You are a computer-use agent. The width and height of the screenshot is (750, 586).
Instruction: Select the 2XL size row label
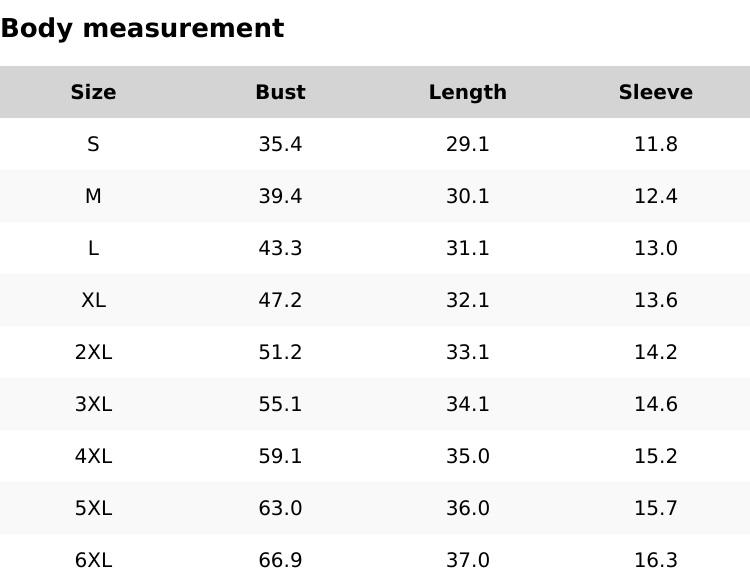pos(93,352)
